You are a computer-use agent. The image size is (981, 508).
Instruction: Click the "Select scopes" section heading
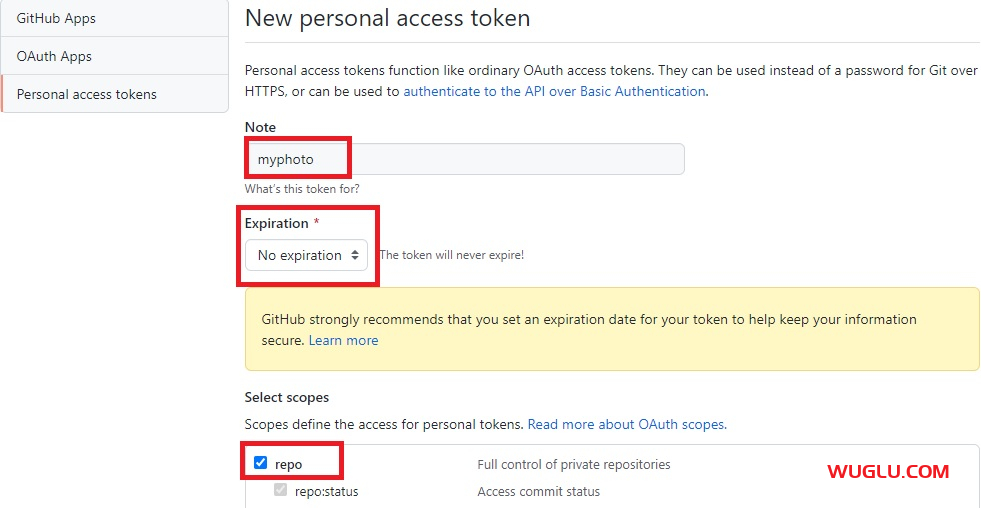pyautogui.click(x=286, y=397)
